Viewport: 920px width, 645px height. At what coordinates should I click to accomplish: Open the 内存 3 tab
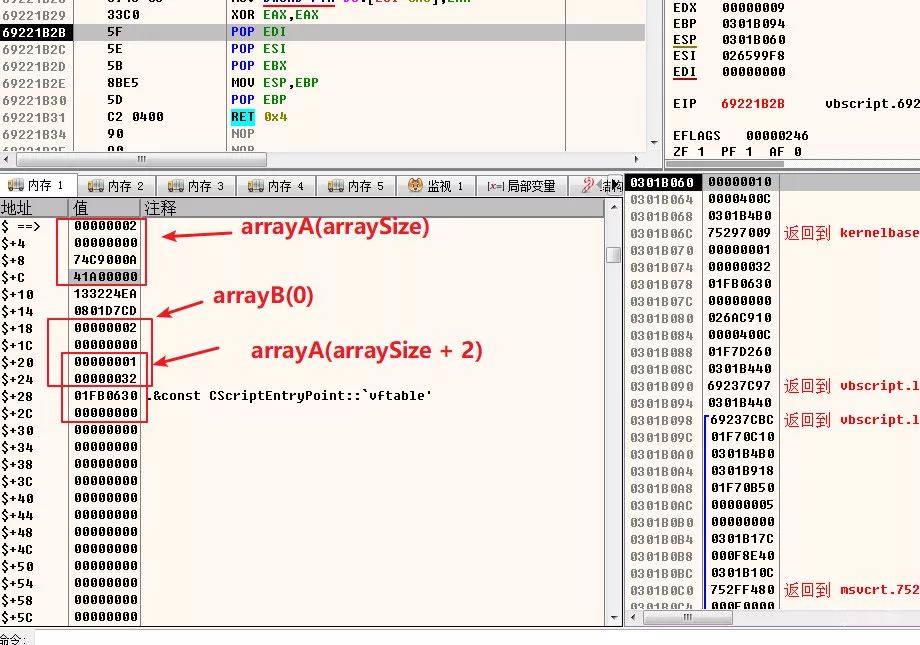[x=197, y=186]
